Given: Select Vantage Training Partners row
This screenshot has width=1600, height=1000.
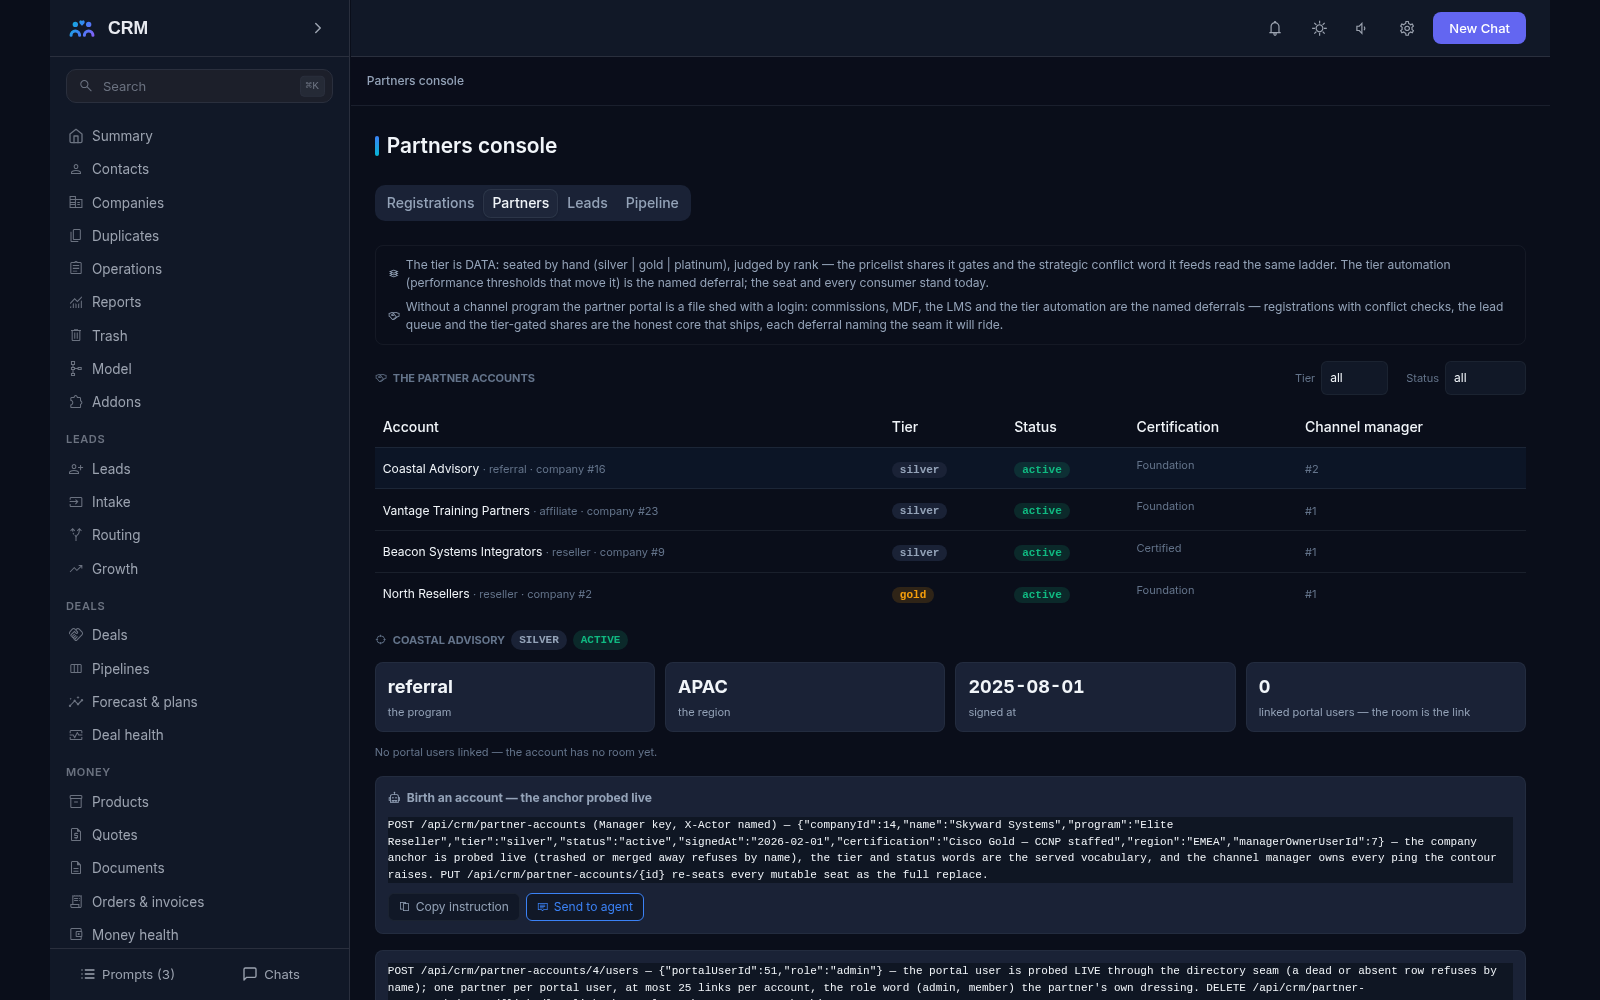Looking at the screenshot, I should pos(950,510).
